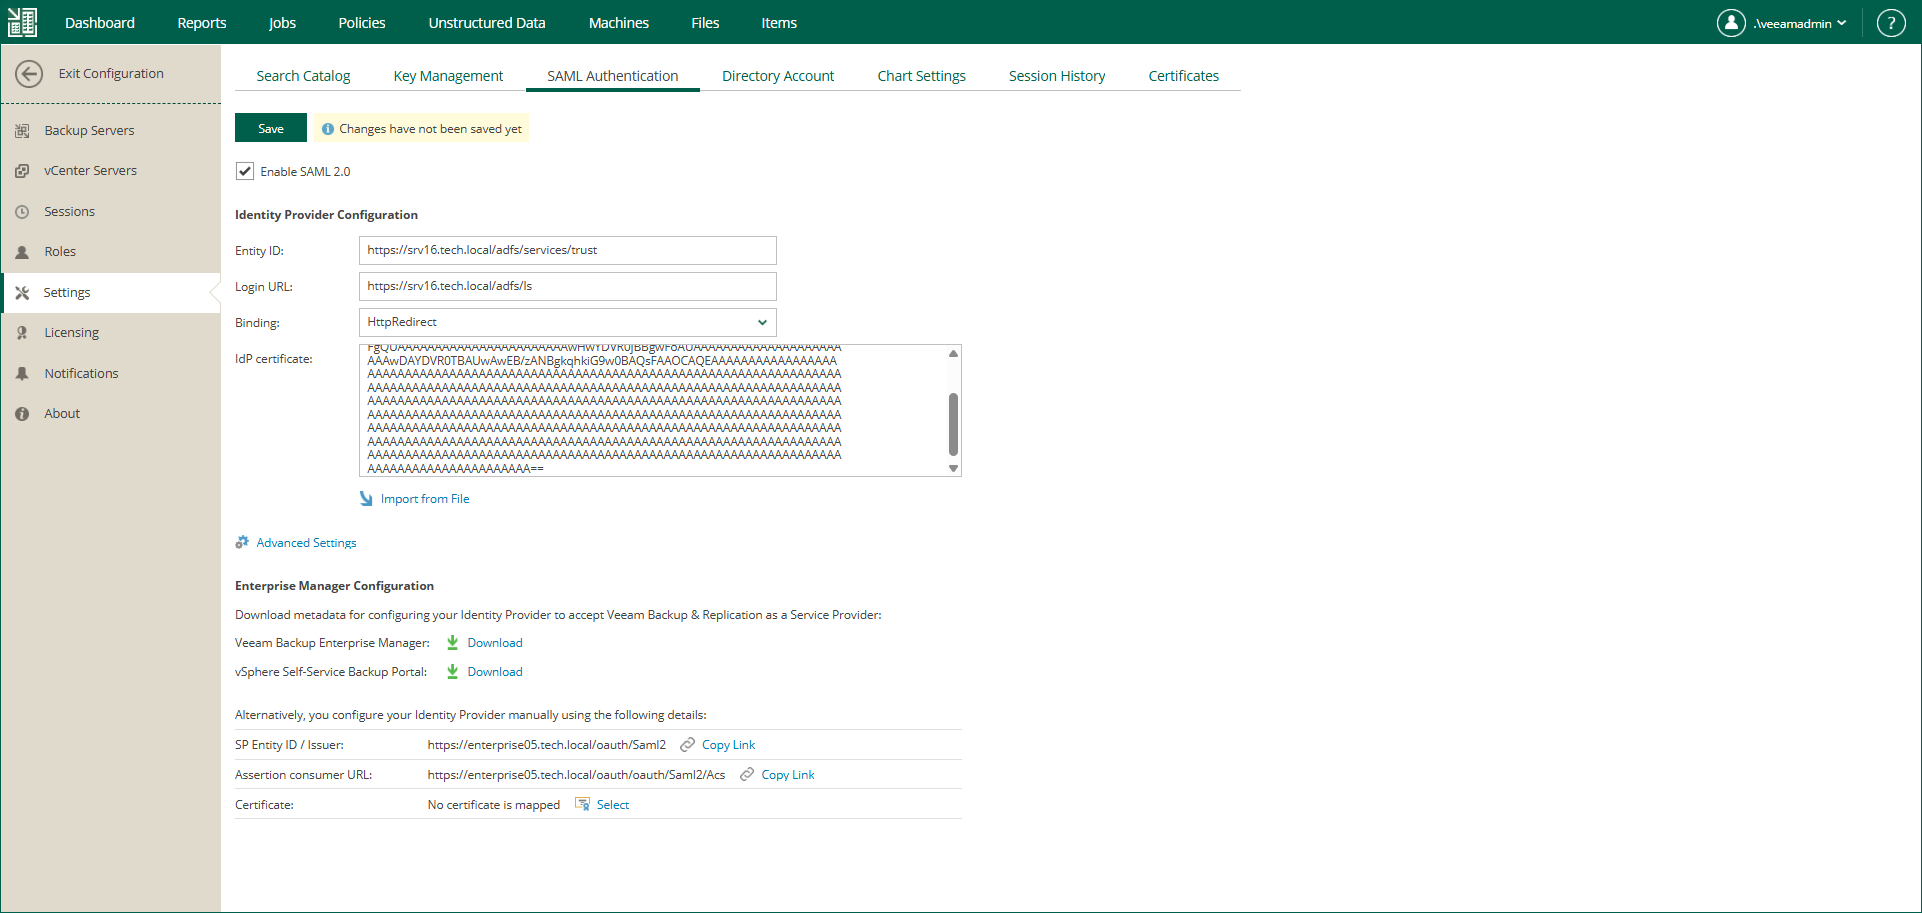The height and width of the screenshot is (913, 1922).
Task: Open the Unstructured Data menu
Action: (x=487, y=23)
